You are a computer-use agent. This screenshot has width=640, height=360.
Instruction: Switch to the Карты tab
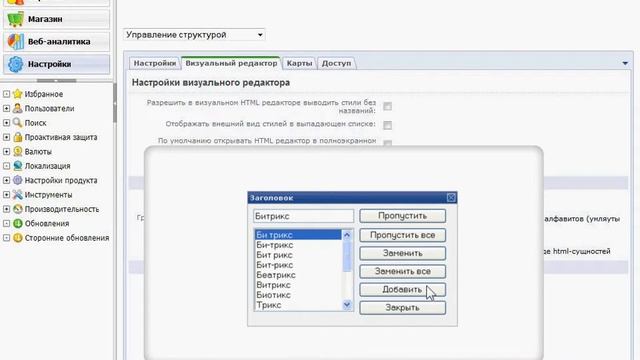pos(299,63)
